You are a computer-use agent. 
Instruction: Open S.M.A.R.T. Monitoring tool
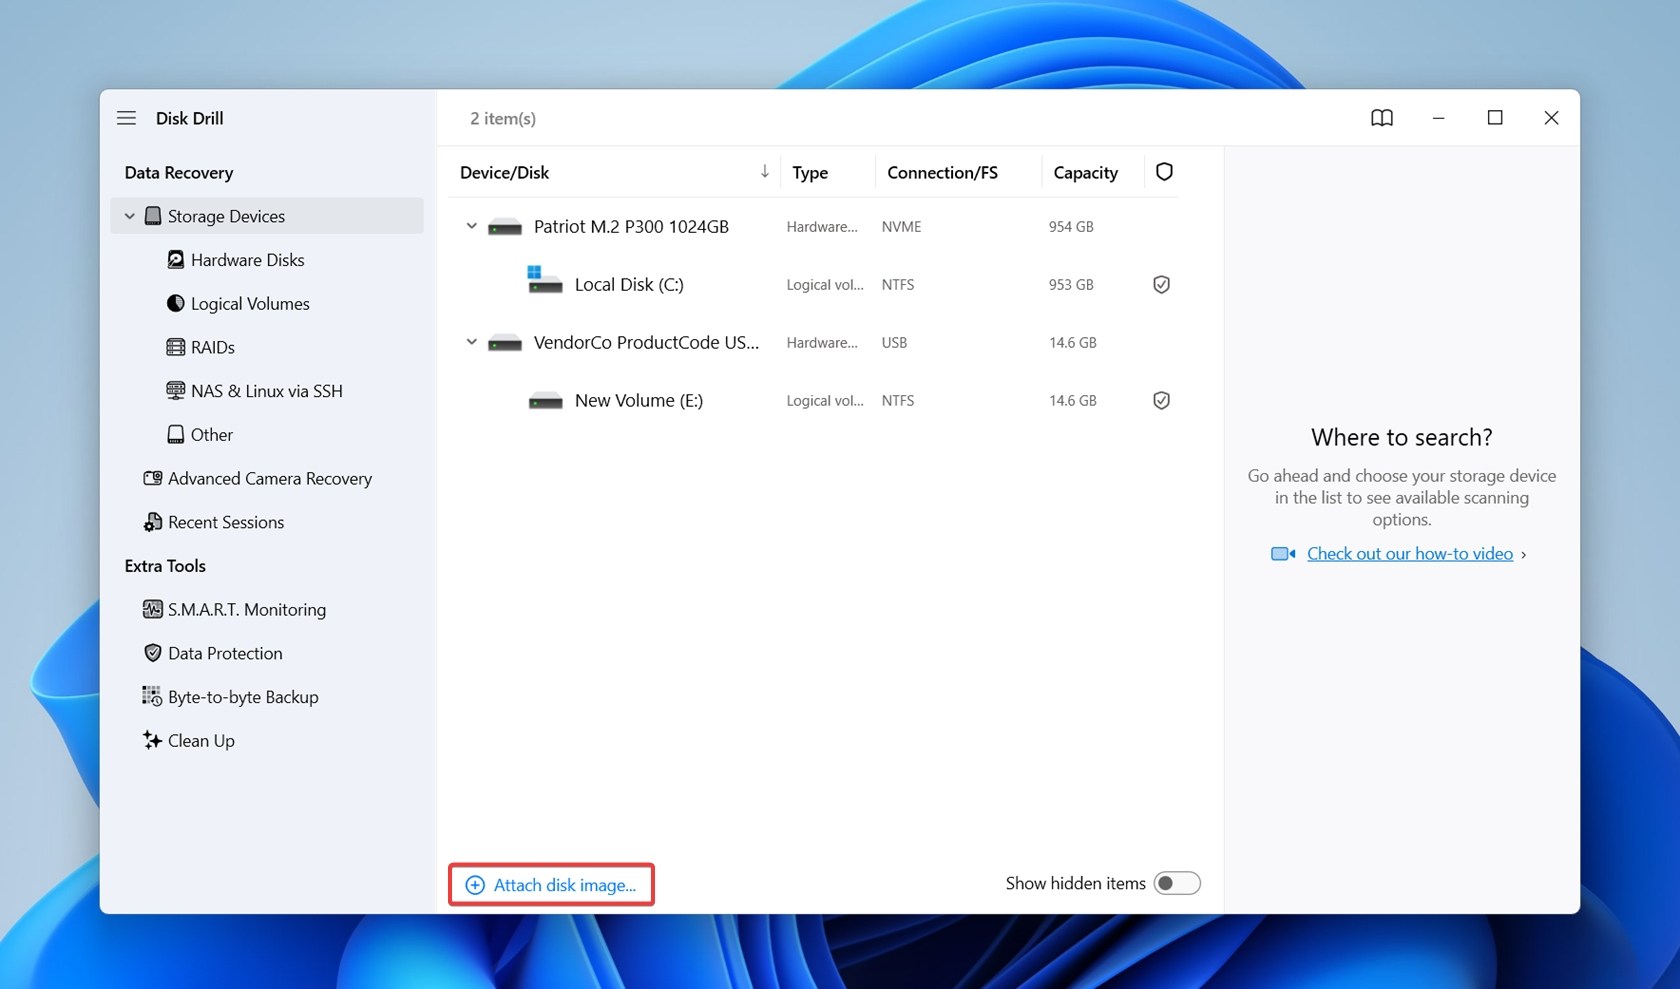click(246, 609)
